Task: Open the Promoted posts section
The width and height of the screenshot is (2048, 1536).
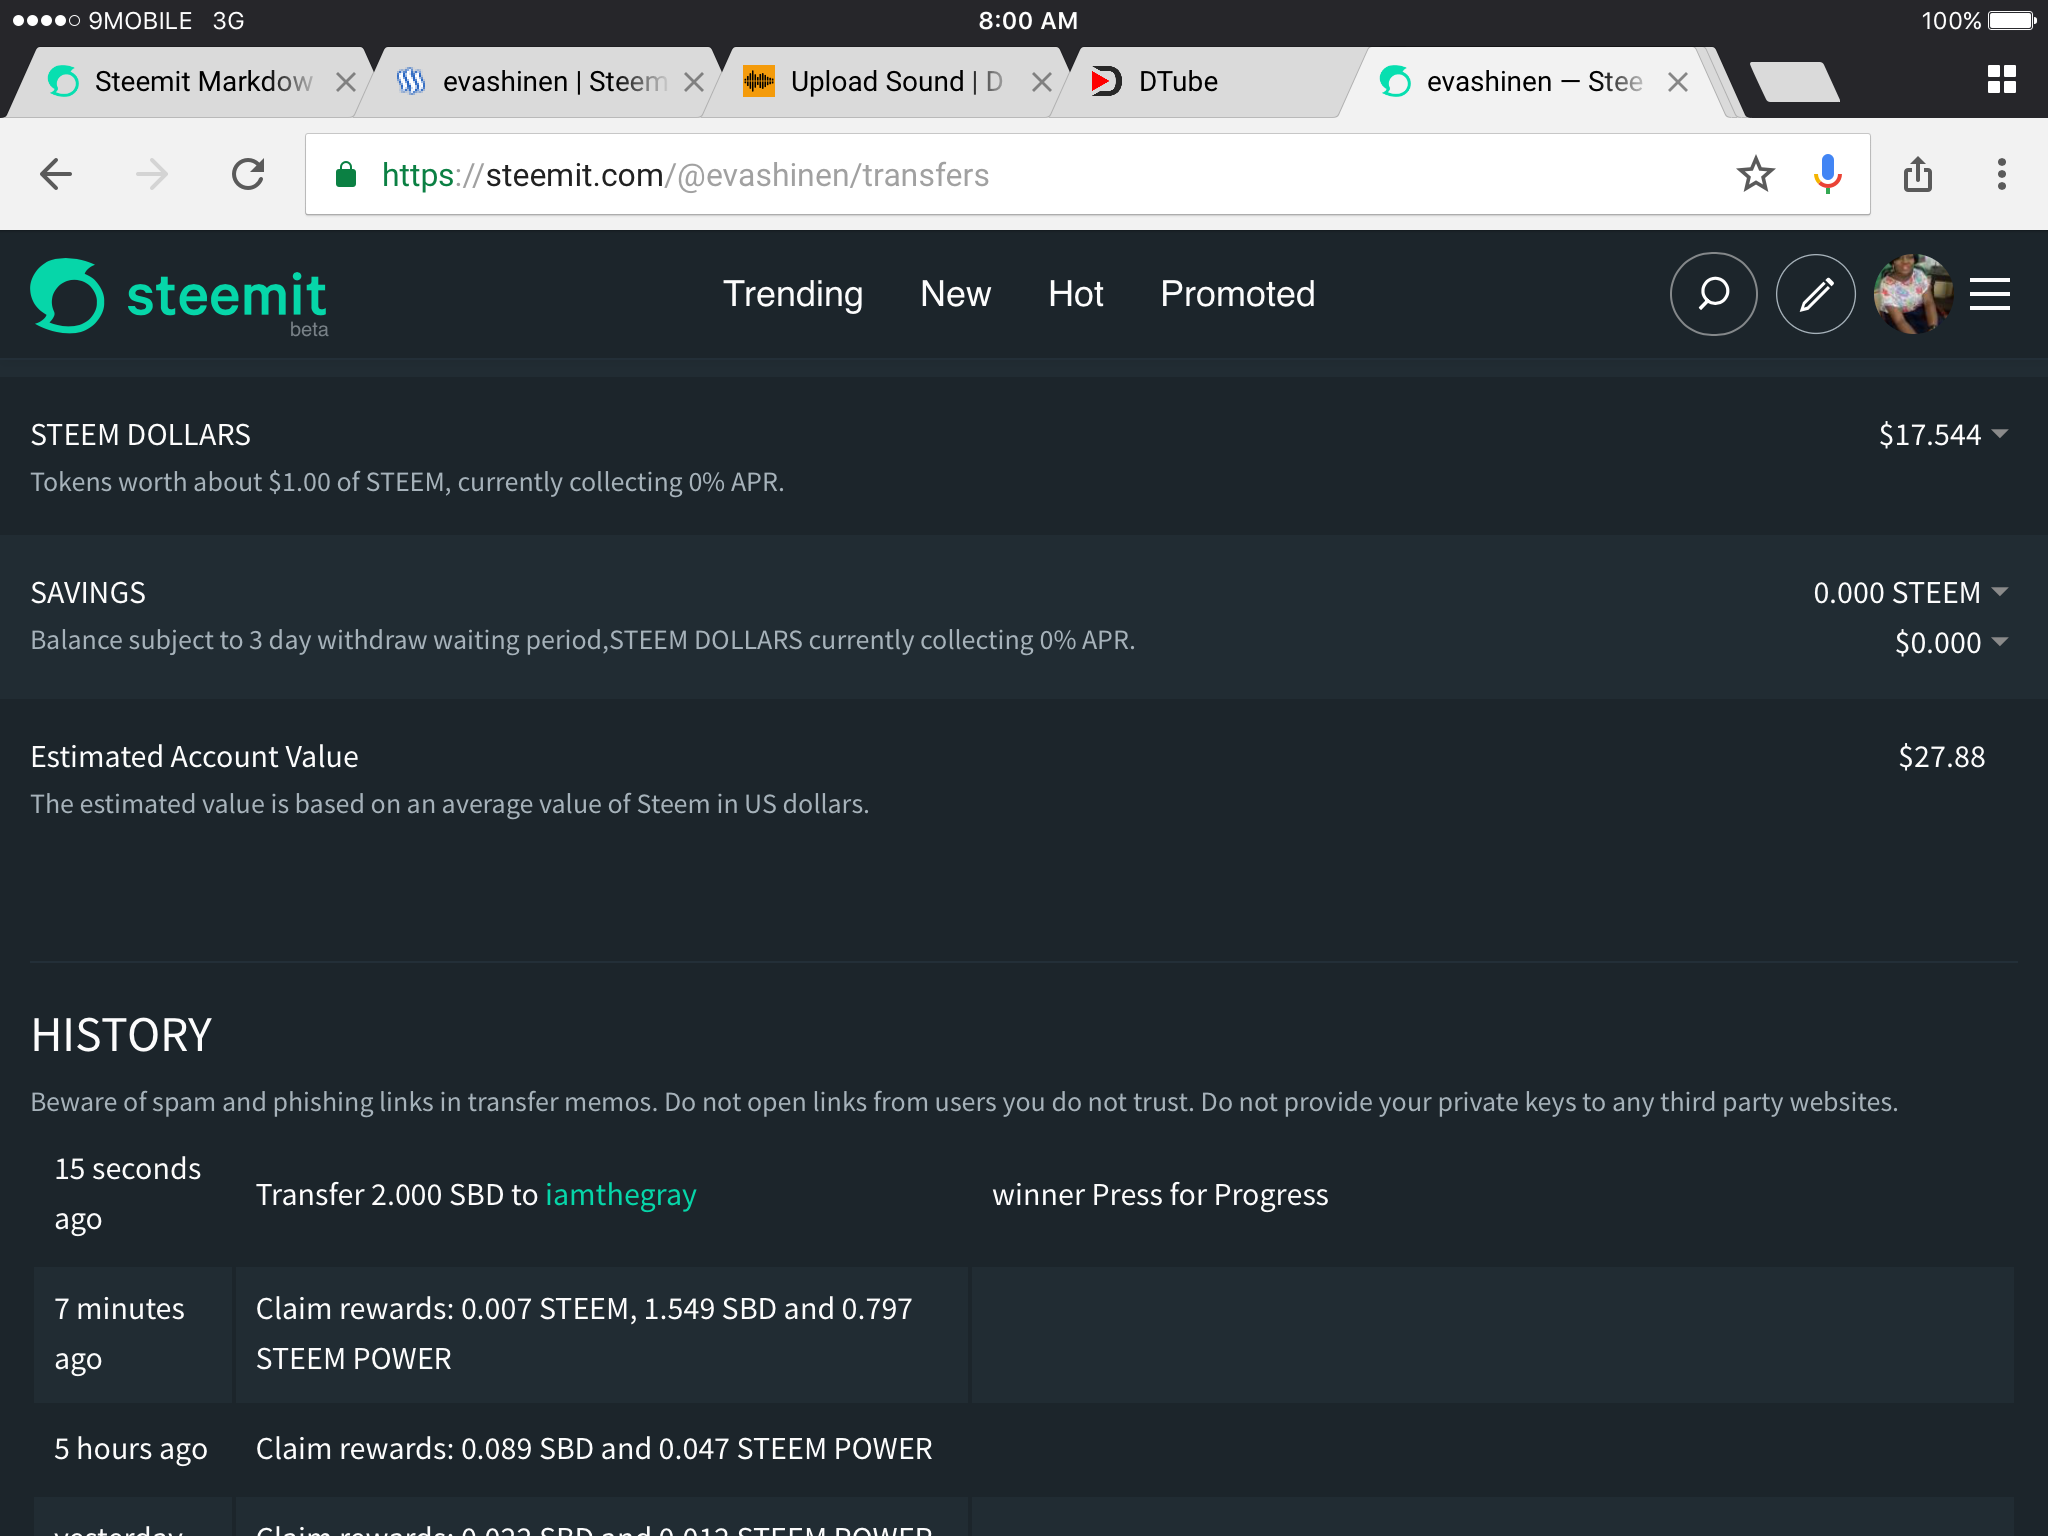Action: click(x=1237, y=294)
